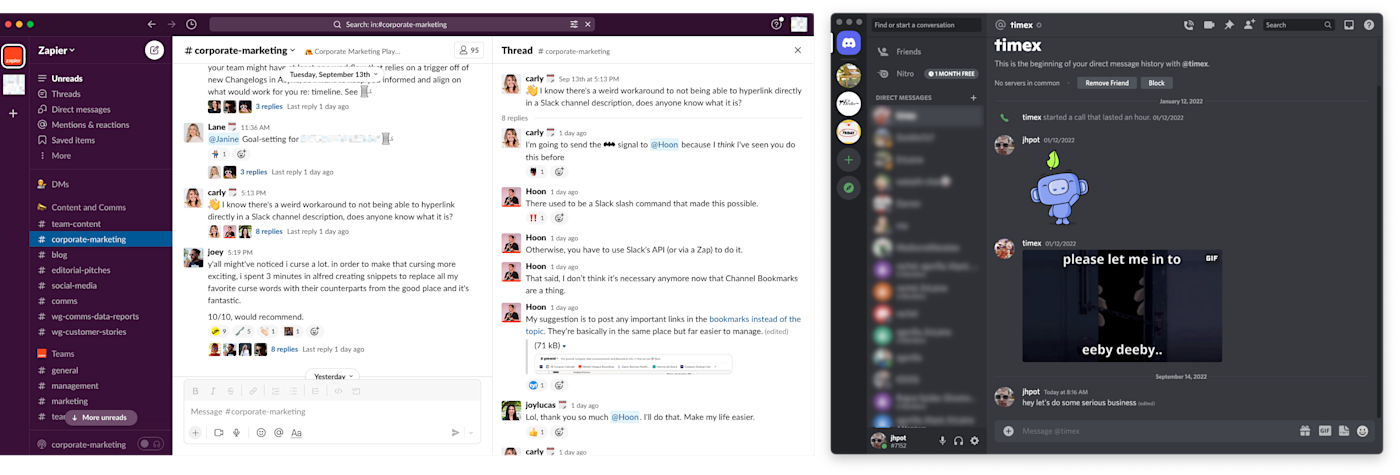Toggle bold in Slack message composer
Screen dimensions: 1400x475
point(195,391)
